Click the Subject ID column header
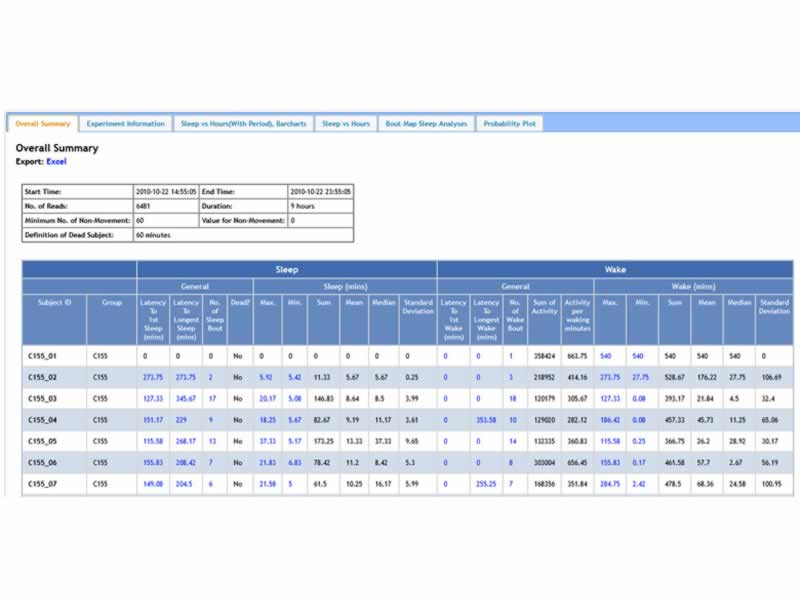 coord(54,303)
